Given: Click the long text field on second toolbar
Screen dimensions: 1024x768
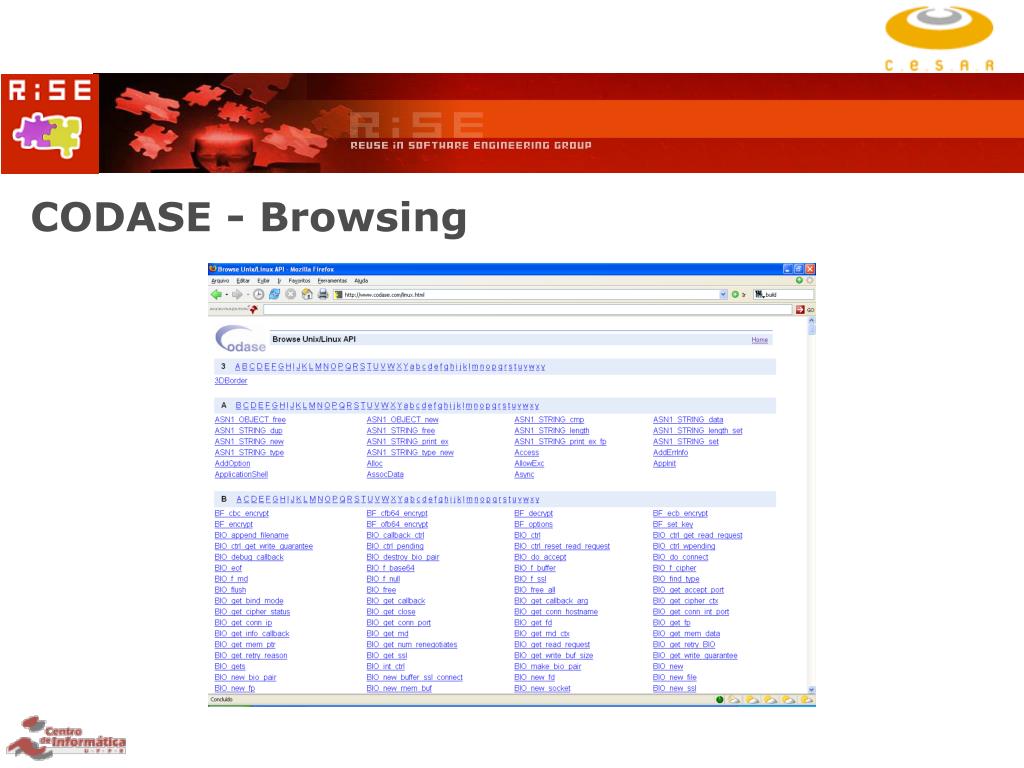Looking at the screenshot, I should 528,310.
